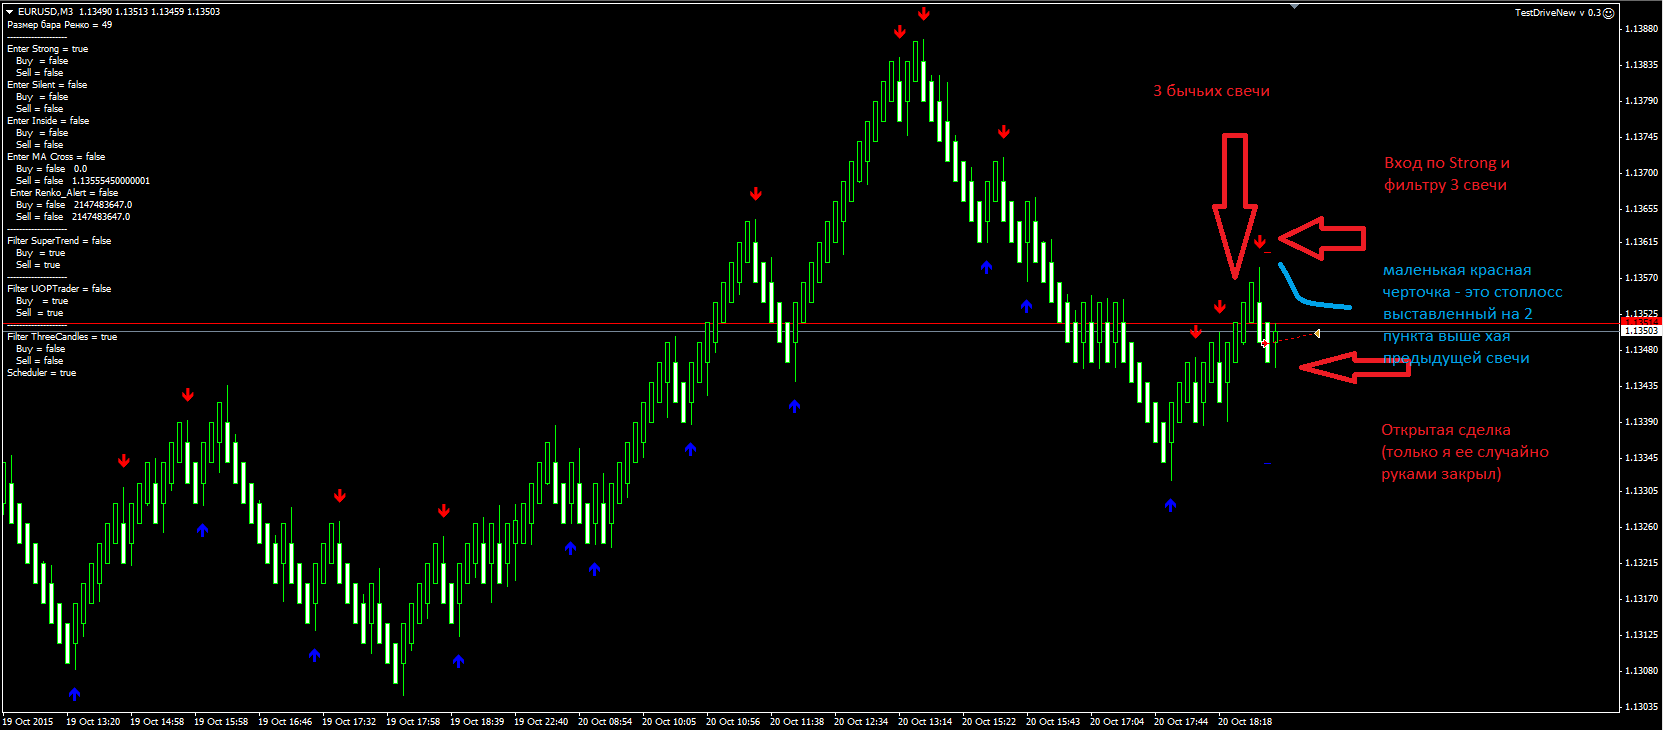
Task: Click the 1.13215 price axis label
Action: point(1642,563)
